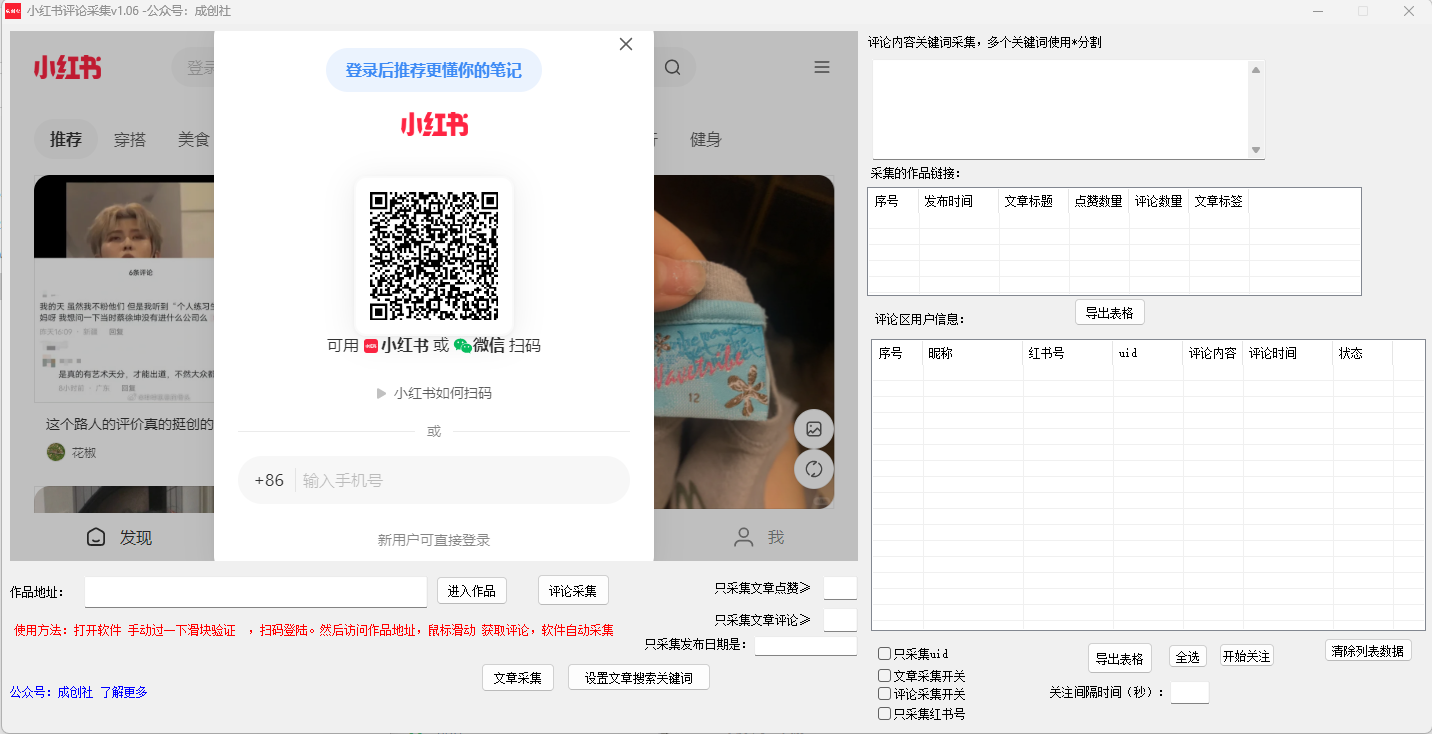The width and height of the screenshot is (1432, 734).
Task: Toggle the 文章采集开关 checkbox
Action: (884, 676)
